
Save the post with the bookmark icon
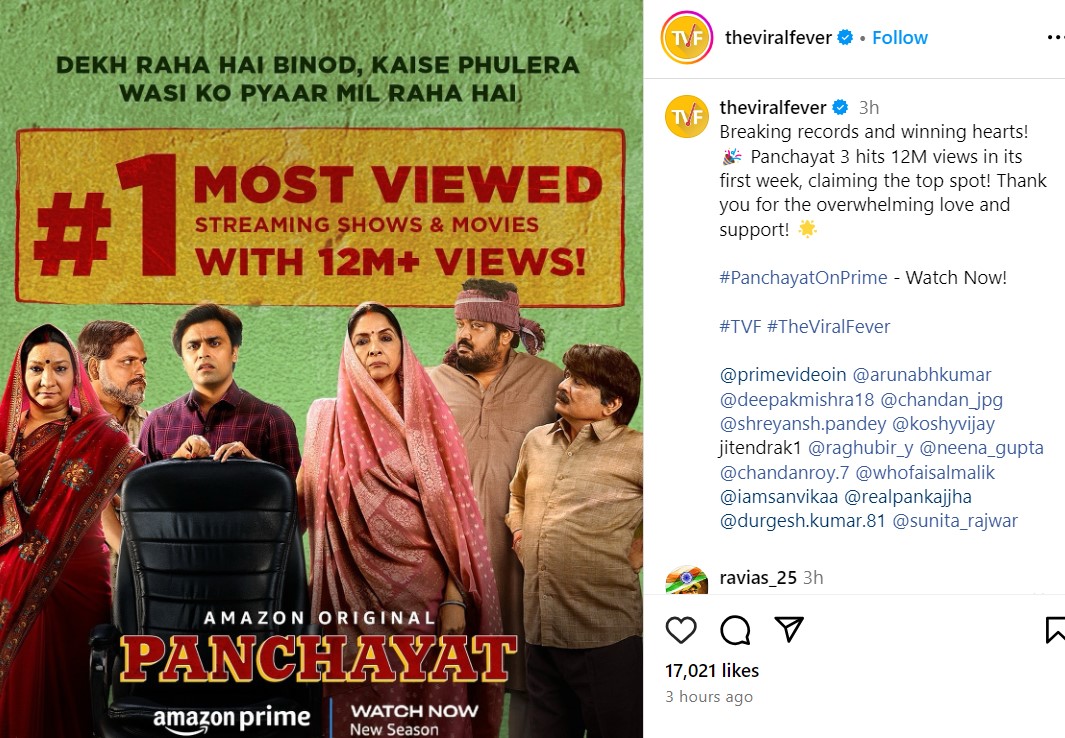tap(1055, 630)
